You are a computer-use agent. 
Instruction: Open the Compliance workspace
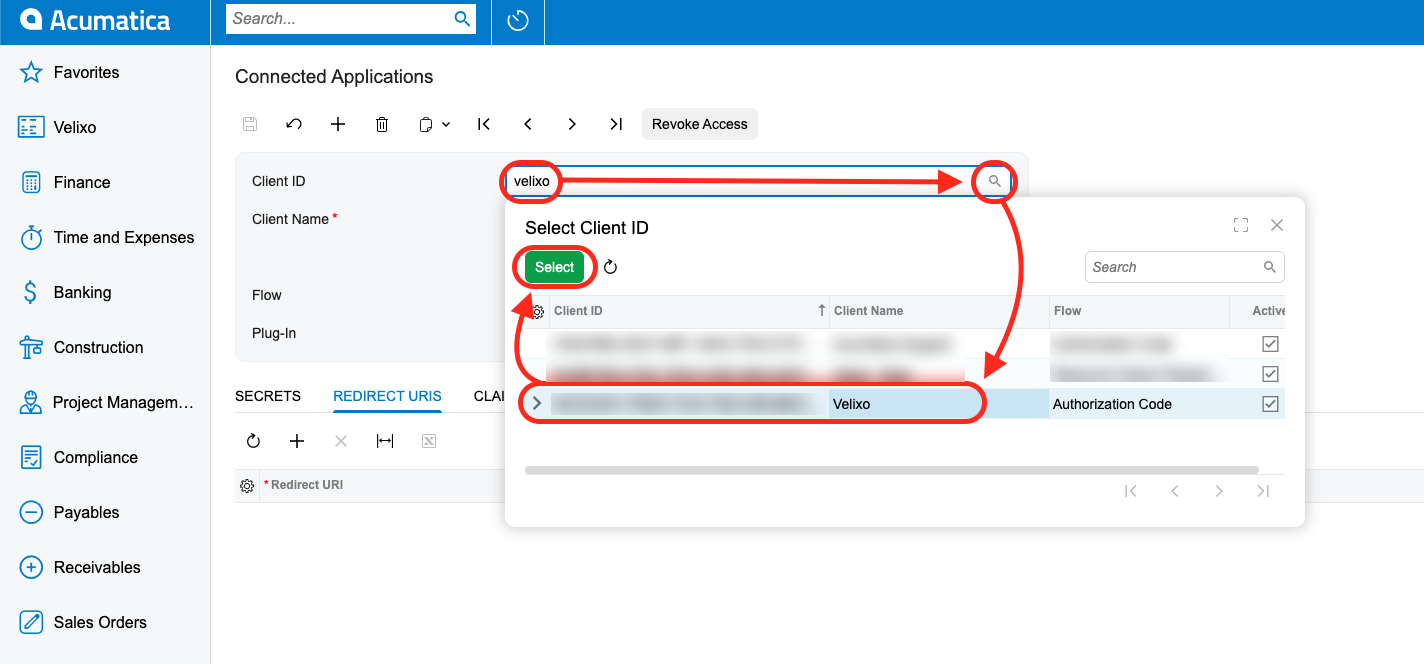[x=95, y=458]
